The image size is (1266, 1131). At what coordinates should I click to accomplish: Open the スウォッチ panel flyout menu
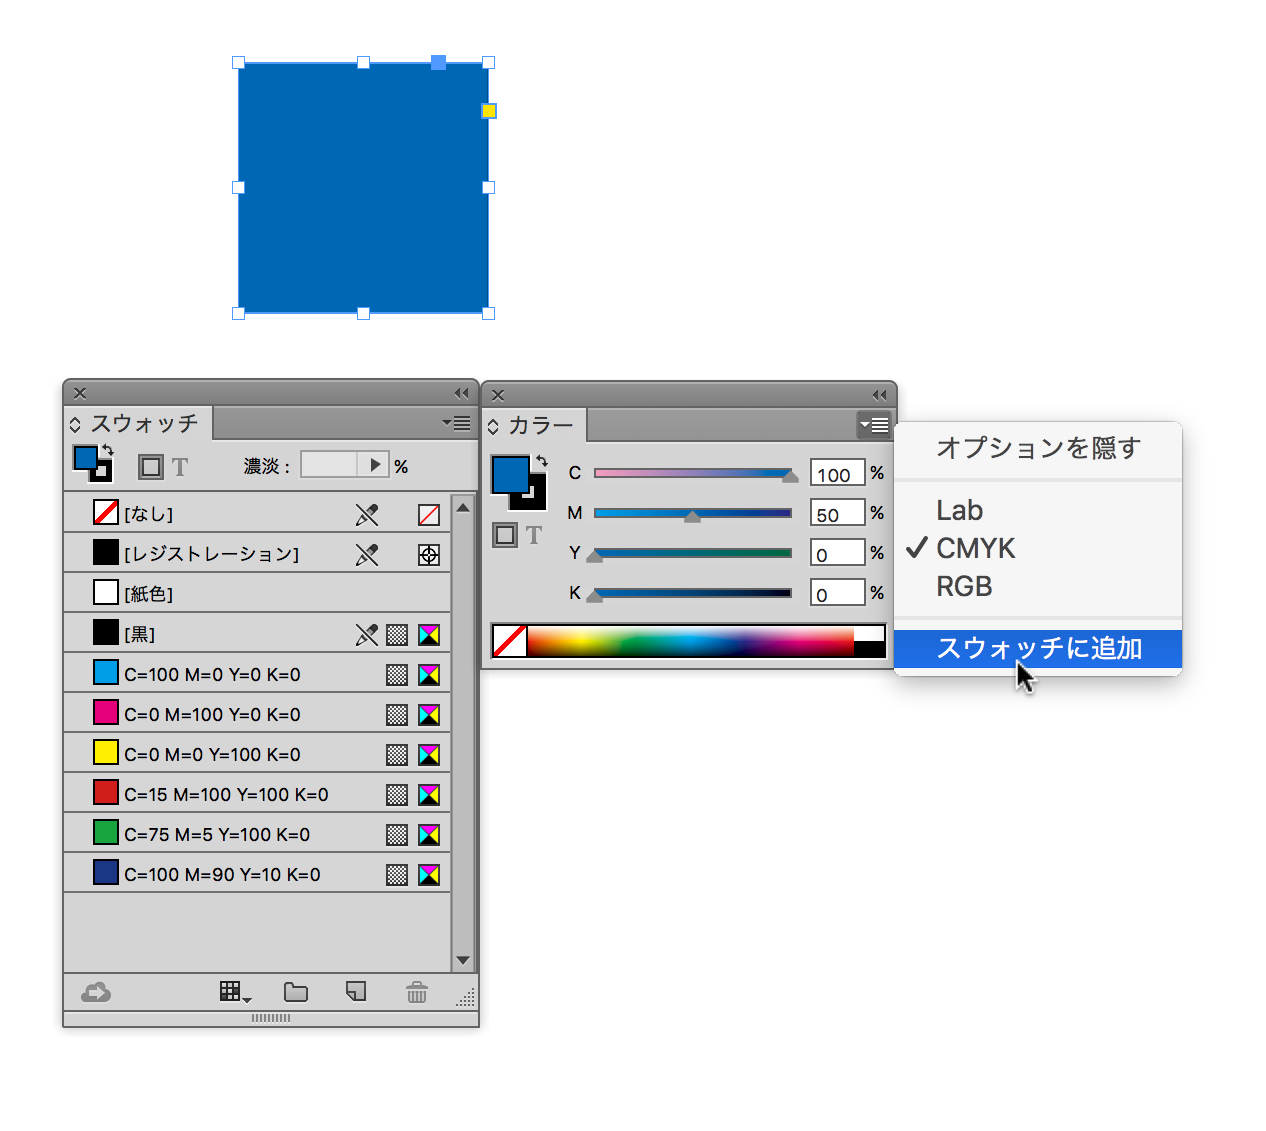[457, 423]
